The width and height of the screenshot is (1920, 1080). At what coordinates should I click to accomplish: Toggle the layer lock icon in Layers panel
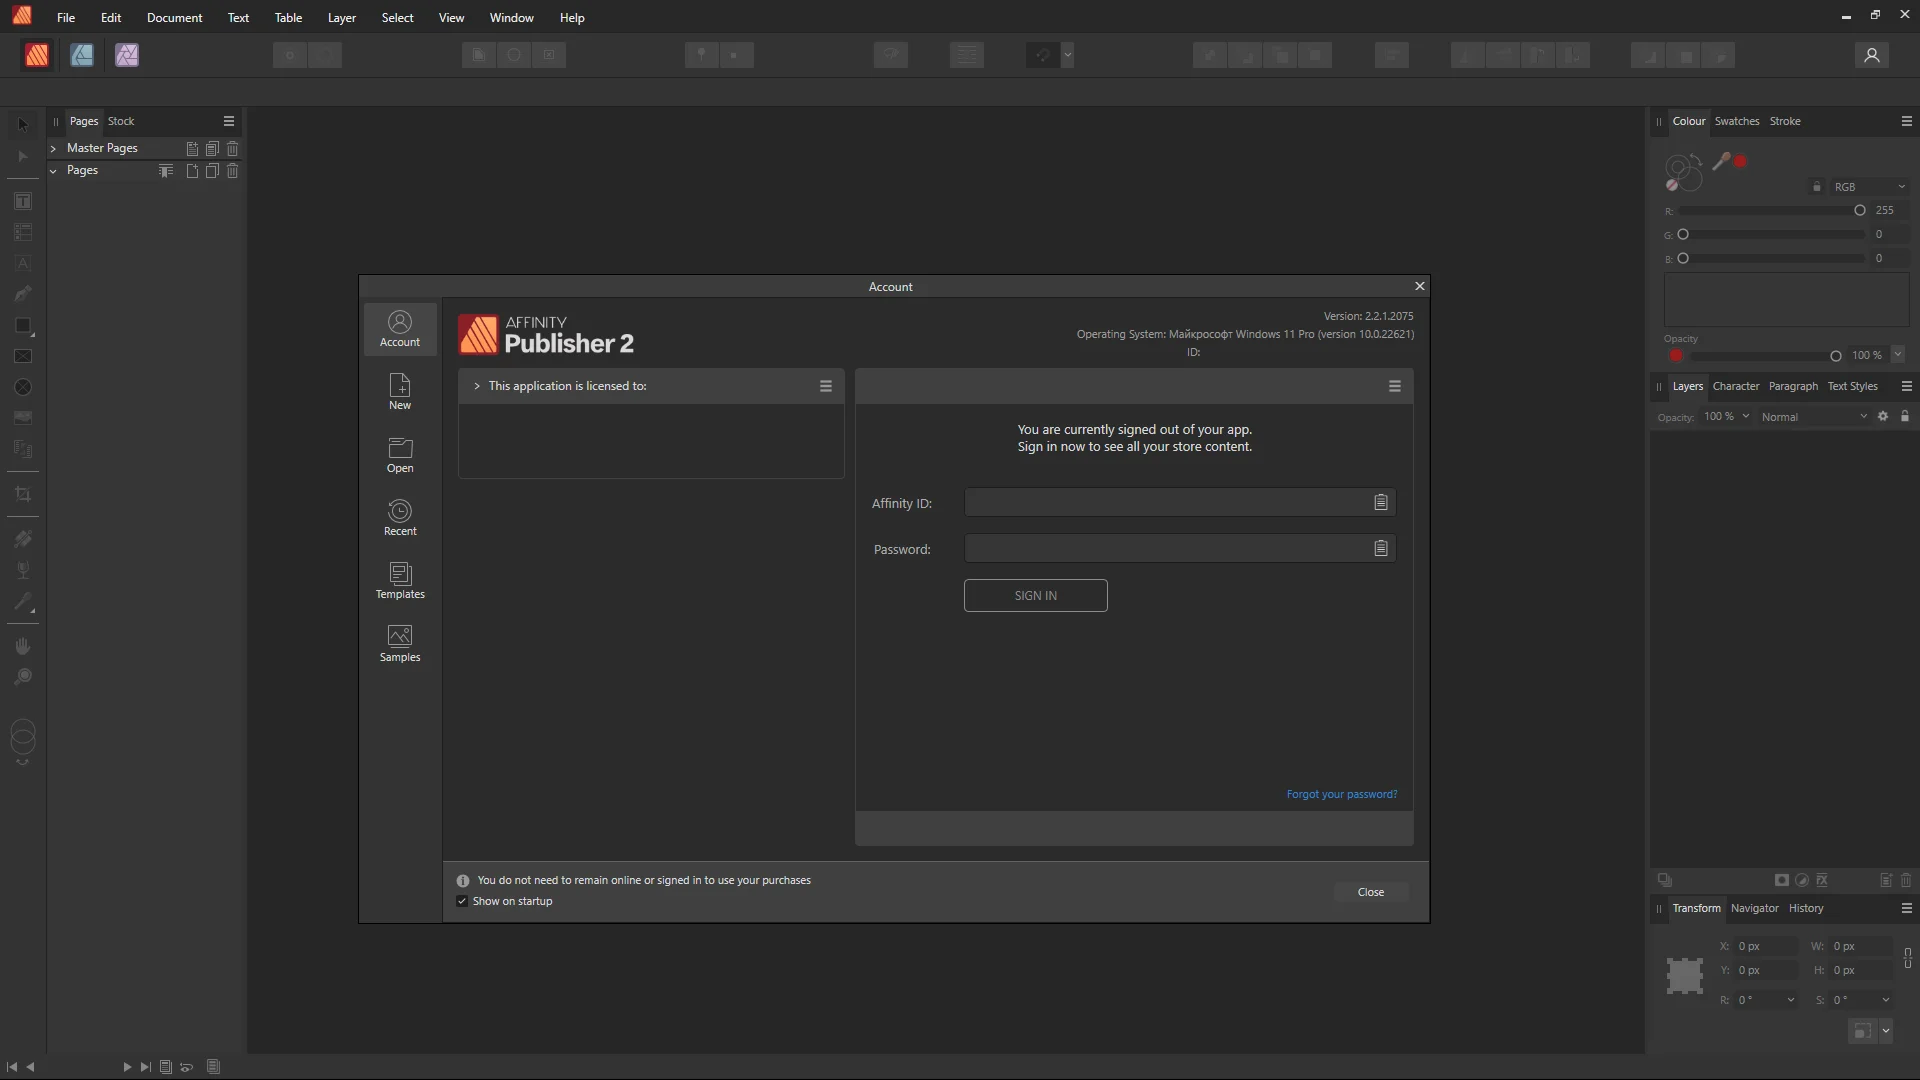pyautogui.click(x=1905, y=416)
